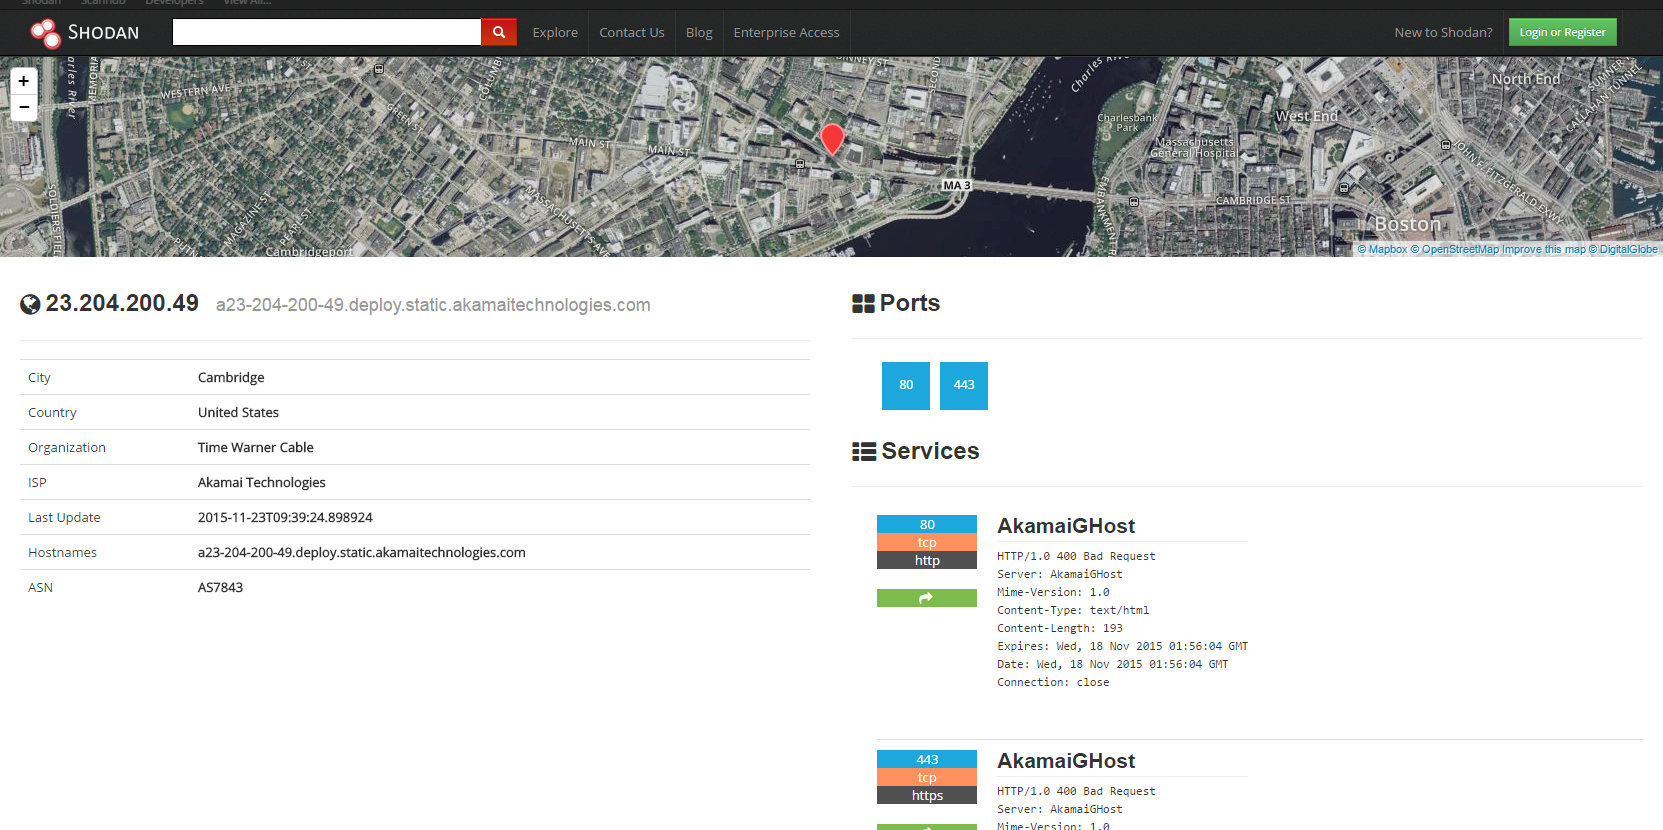Click the globe icon beside 23.204.200.49

point(30,305)
